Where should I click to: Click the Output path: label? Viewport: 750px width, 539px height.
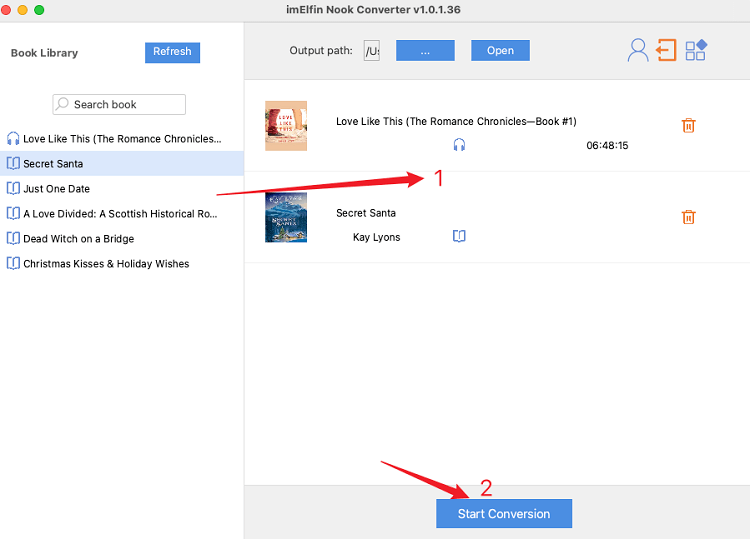click(321, 51)
